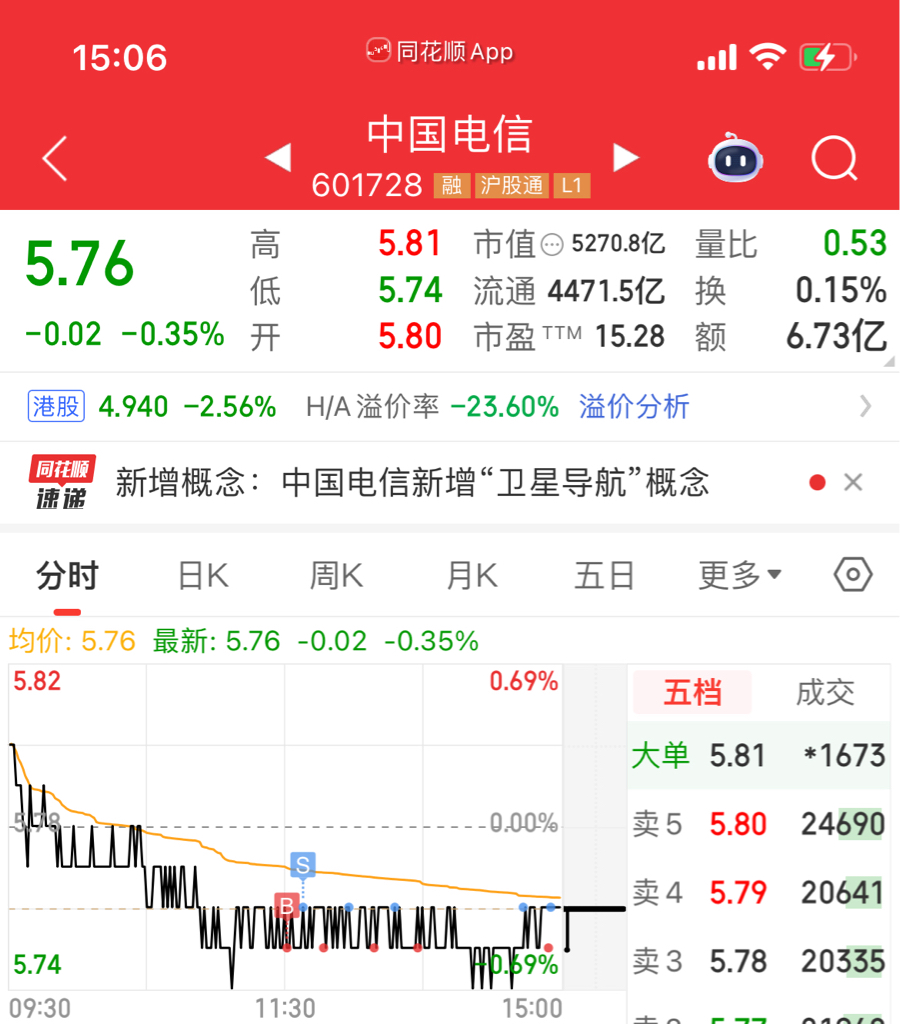Image resolution: width=900 pixels, height=1024 pixels.
Task: Tap the back arrow in the header
Action: (x=55, y=159)
